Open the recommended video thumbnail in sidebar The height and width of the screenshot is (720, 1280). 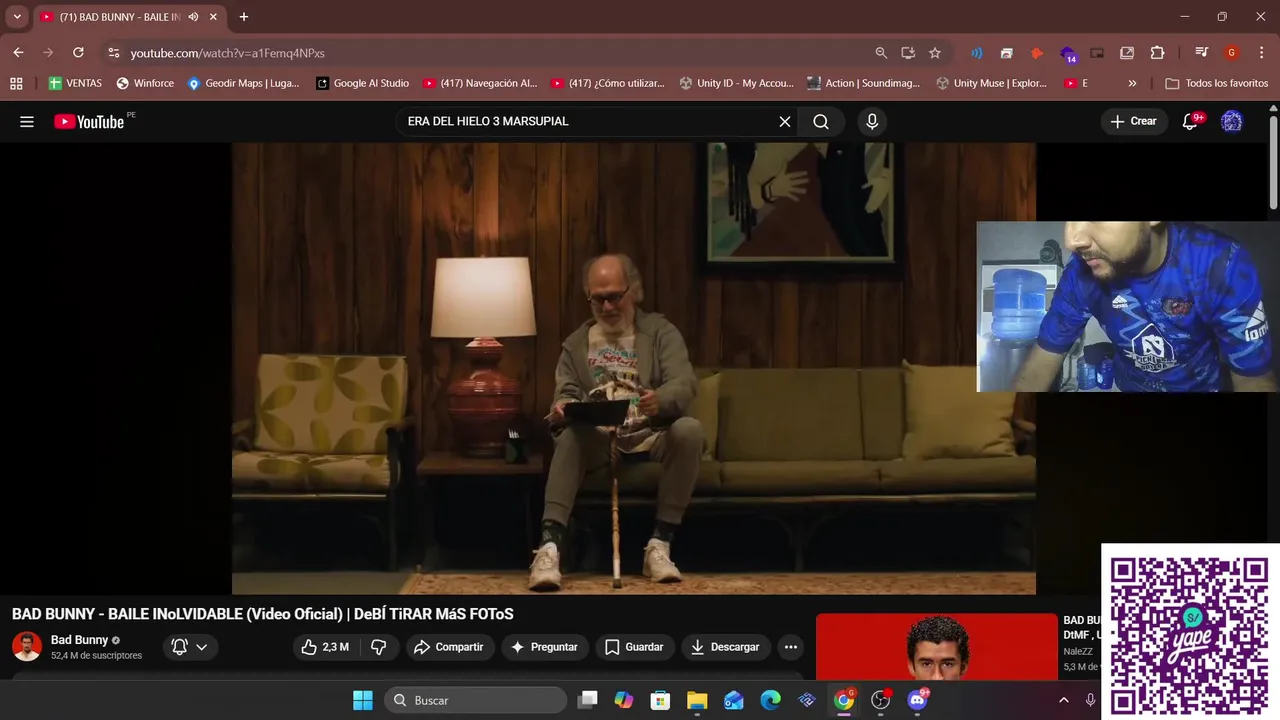coord(936,647)
